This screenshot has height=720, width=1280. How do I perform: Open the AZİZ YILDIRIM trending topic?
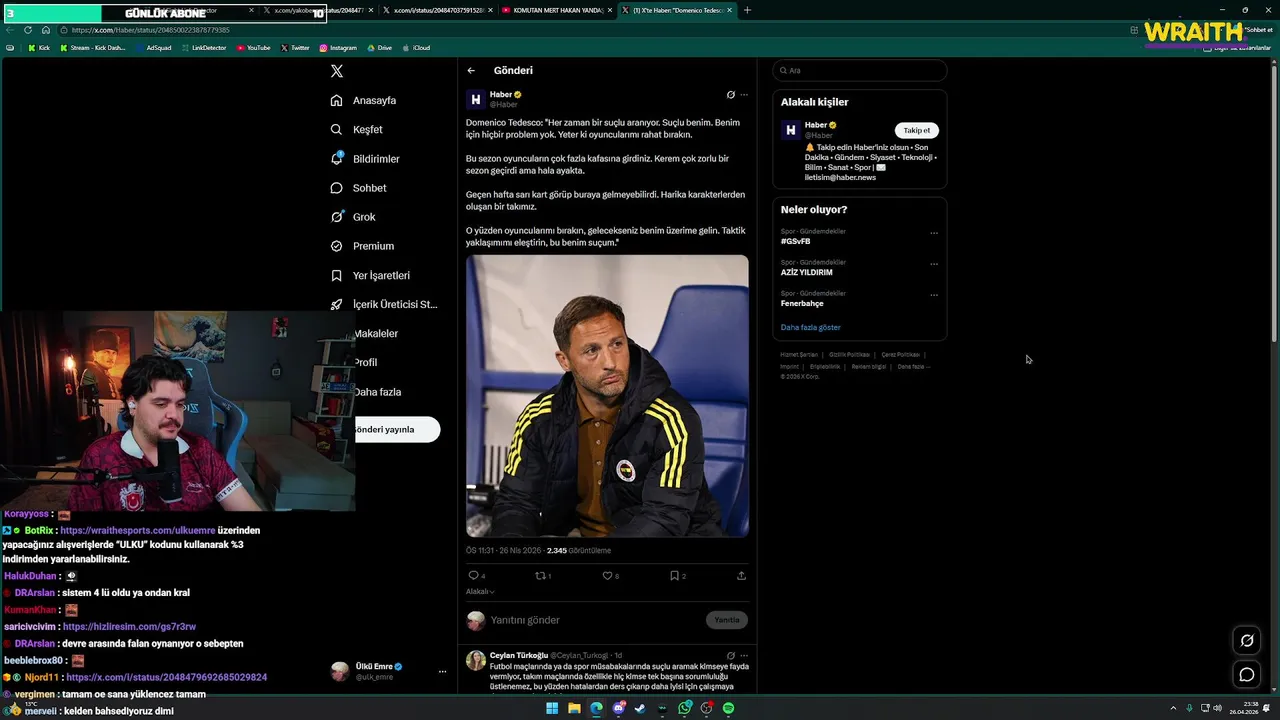tap(807, 272)
